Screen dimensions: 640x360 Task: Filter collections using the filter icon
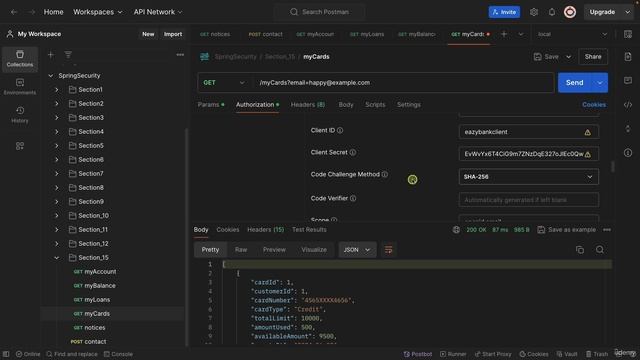[68, 54]
